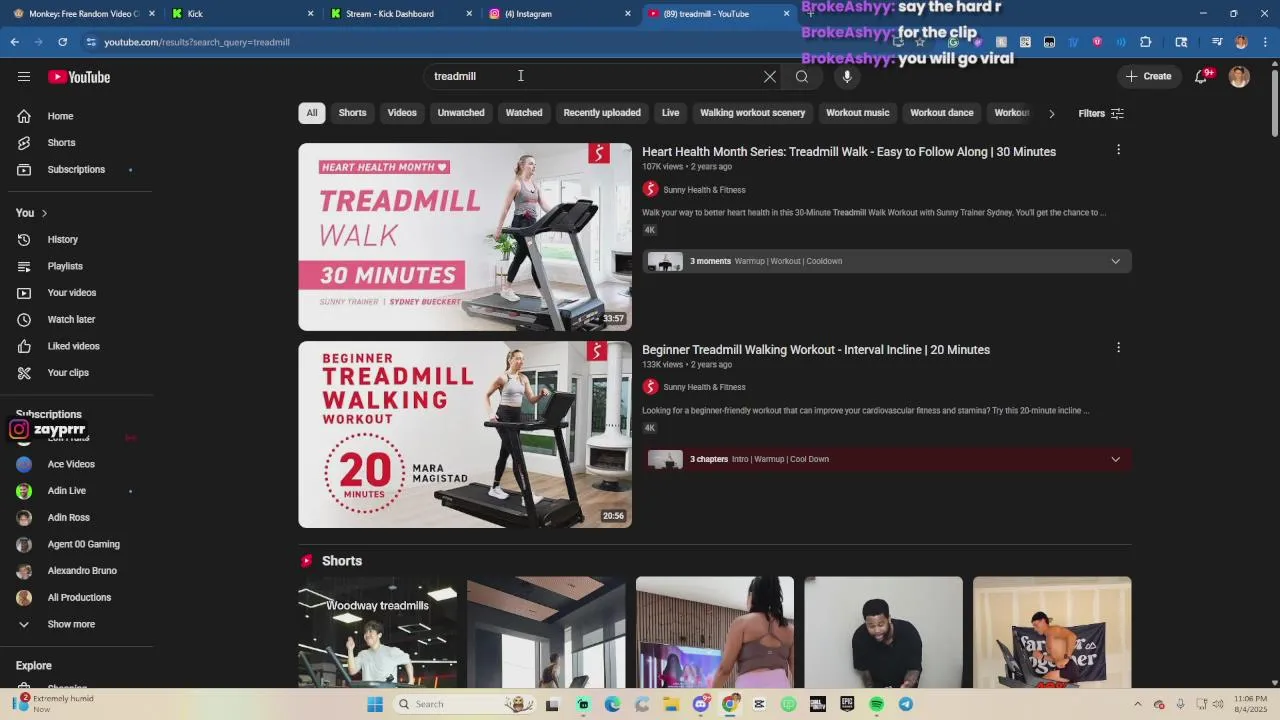This screenshot has height=720, width=1280.
Task: Select the All filter chip
Action: pos(312,113)
